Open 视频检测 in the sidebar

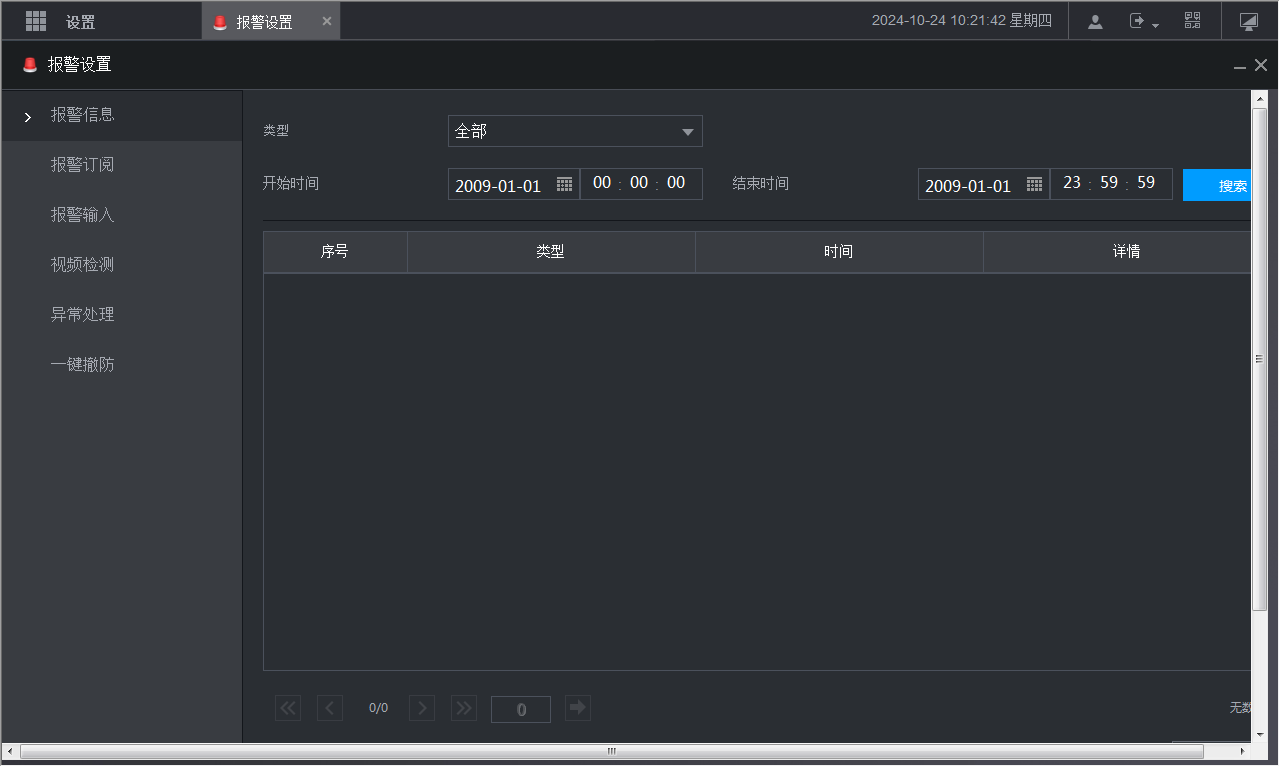click(83, 265)
